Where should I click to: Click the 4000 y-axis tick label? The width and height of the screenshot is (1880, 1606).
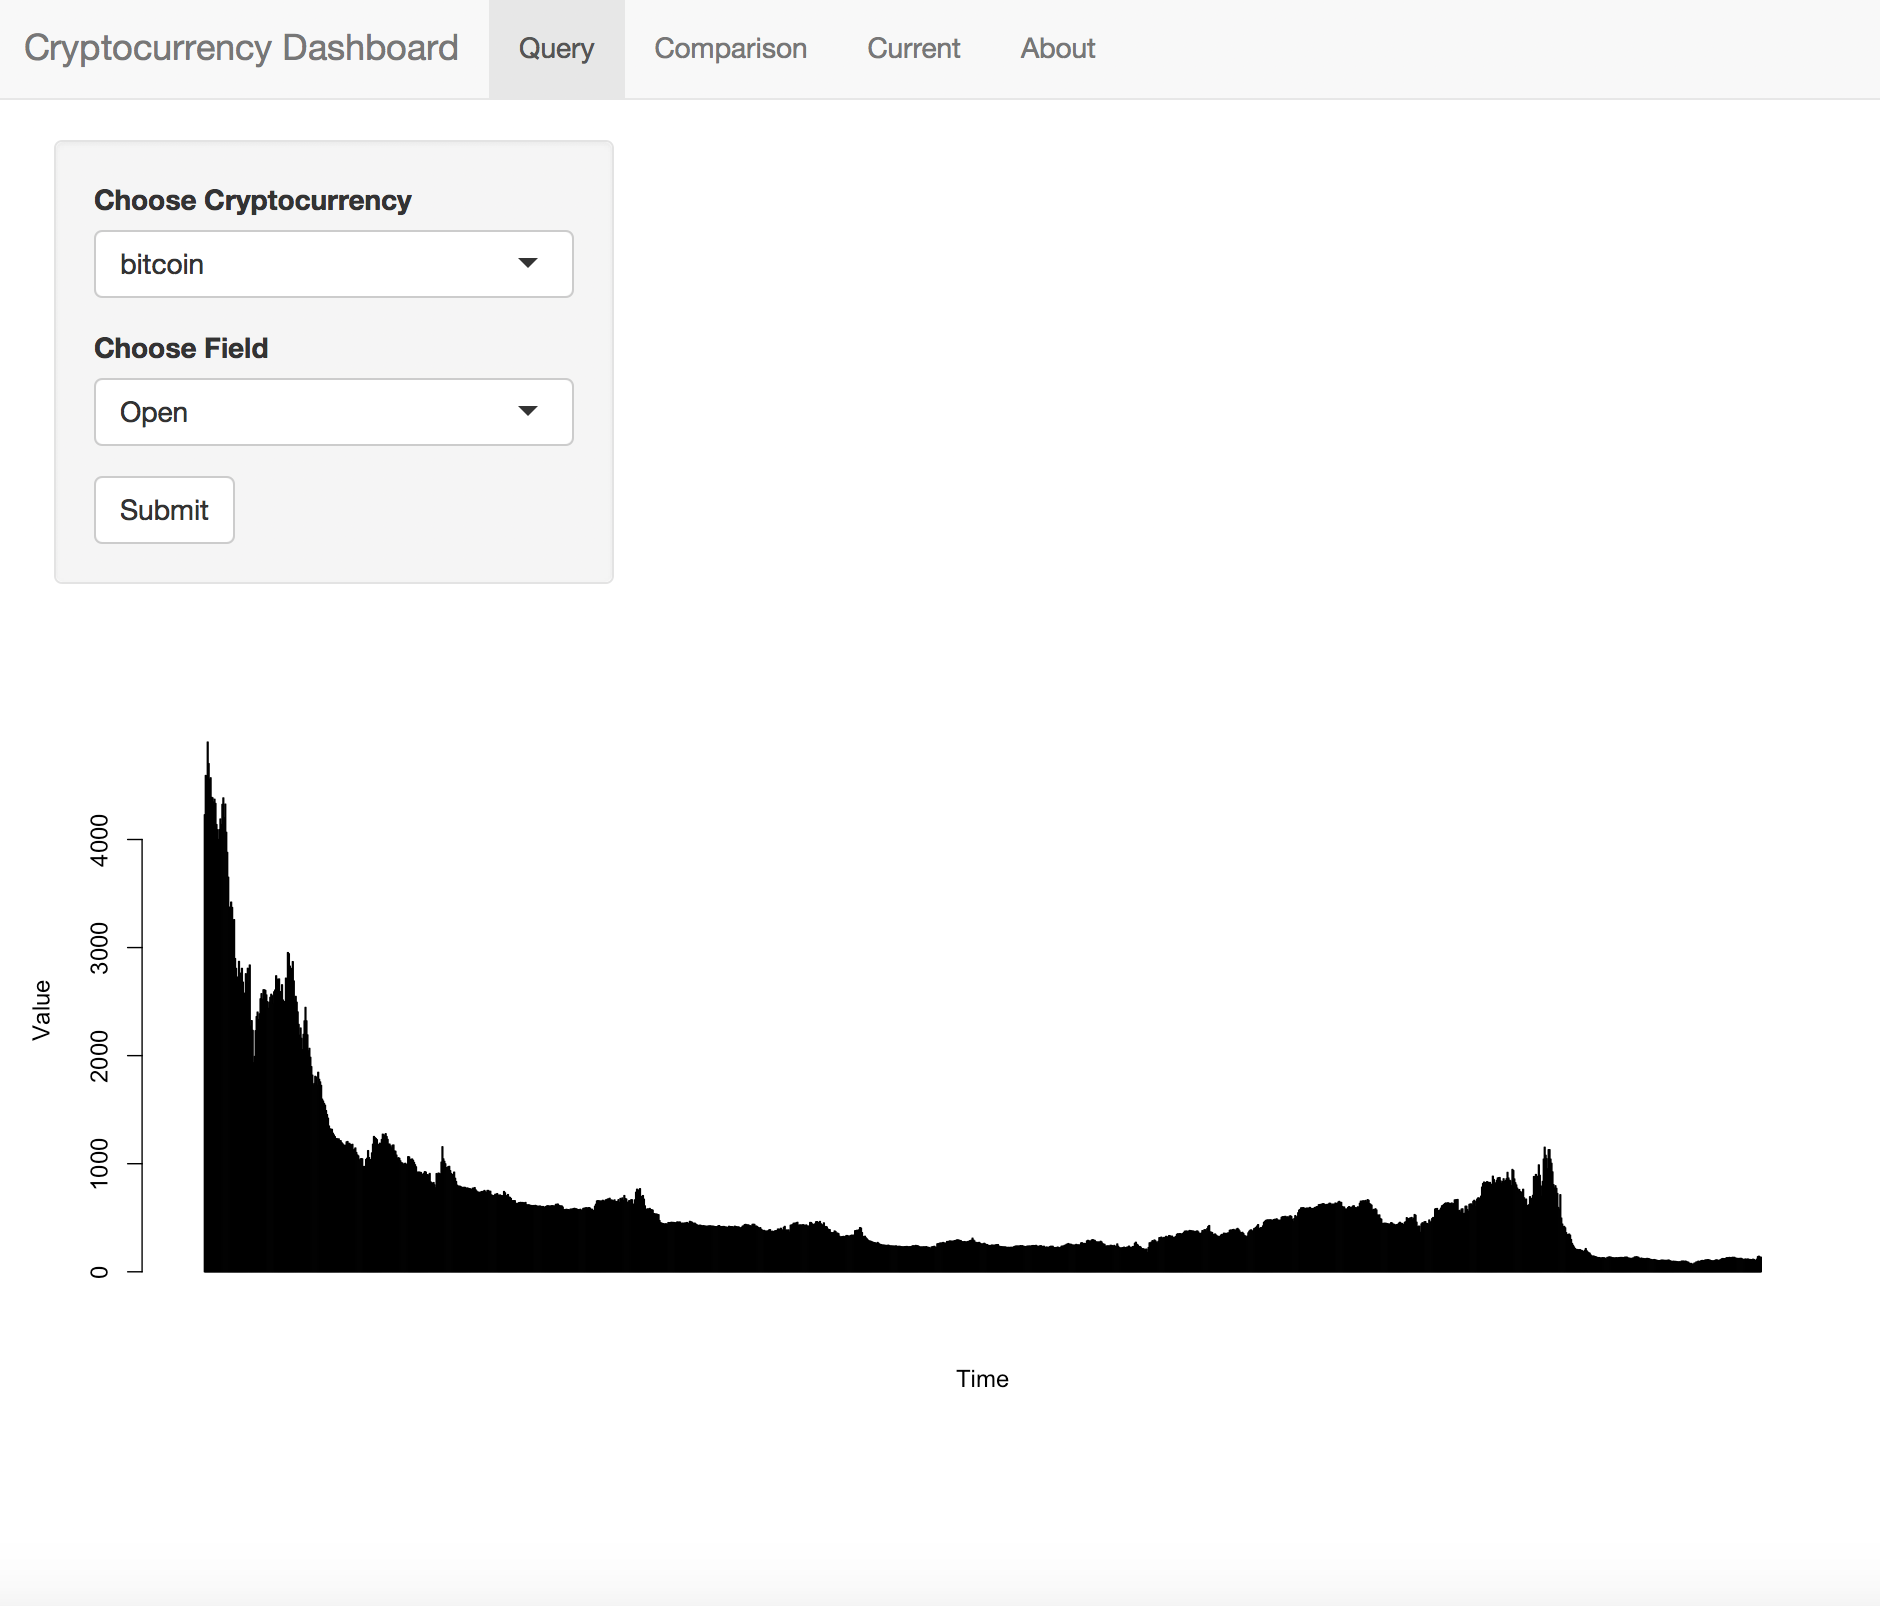99,840
